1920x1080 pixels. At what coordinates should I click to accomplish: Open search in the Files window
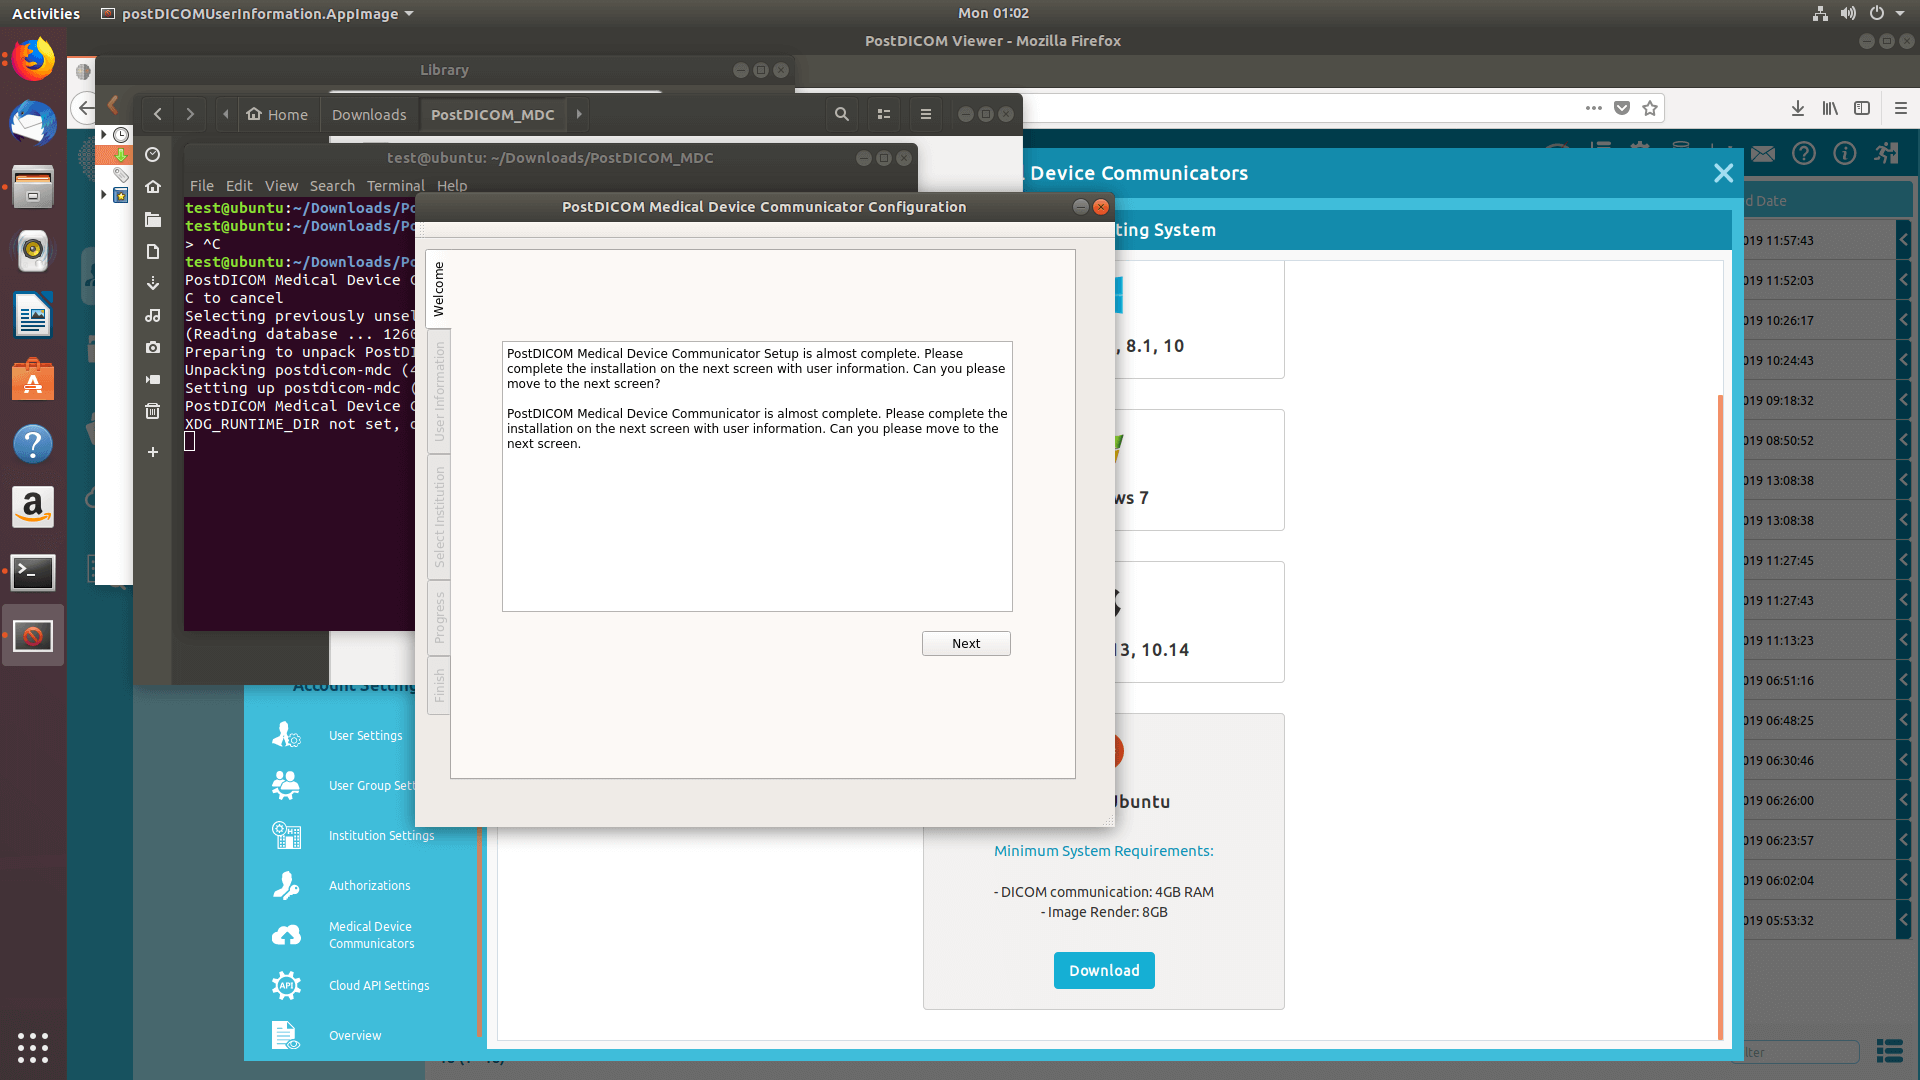pos(840,114)
